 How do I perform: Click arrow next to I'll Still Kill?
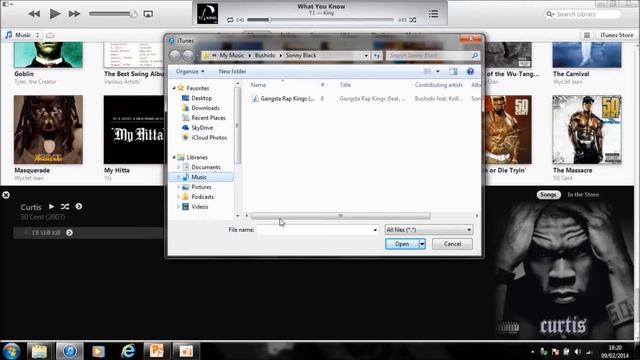pos(69,233)
